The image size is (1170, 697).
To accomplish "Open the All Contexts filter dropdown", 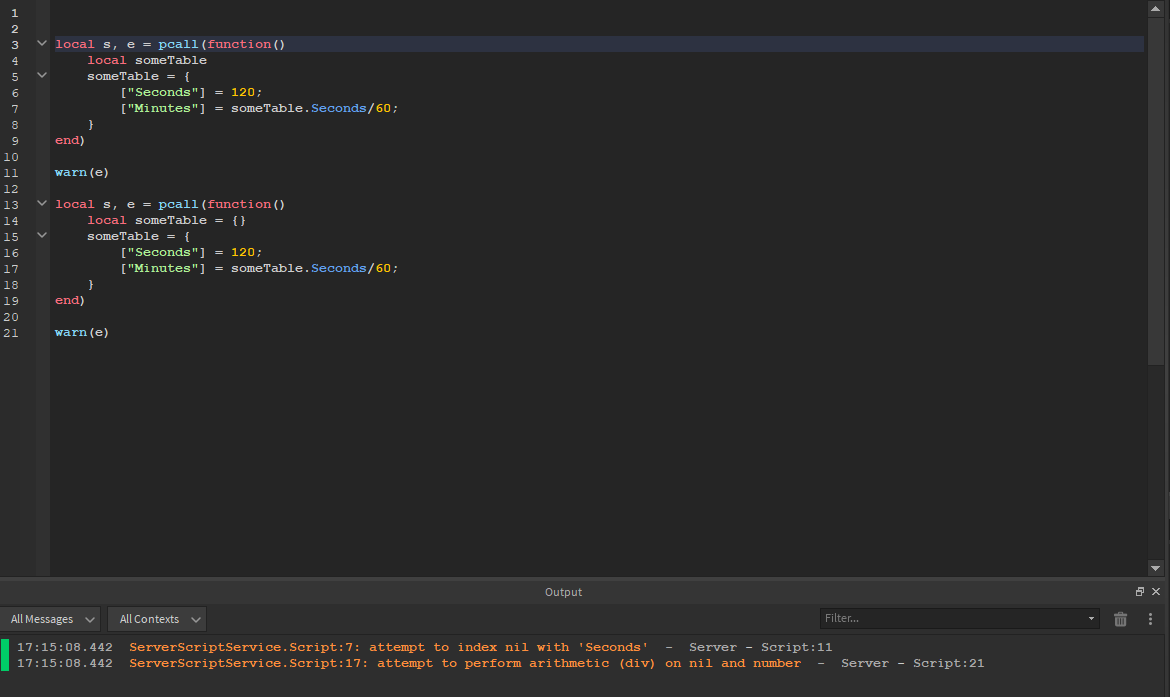I will pyautogui.click(x=156, y=619).
